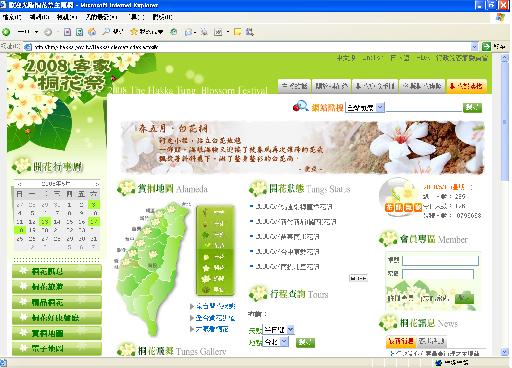Open the 我的最愛(A) Favorites menu
This screenshot has width=512, height=368.
(101, 17)
